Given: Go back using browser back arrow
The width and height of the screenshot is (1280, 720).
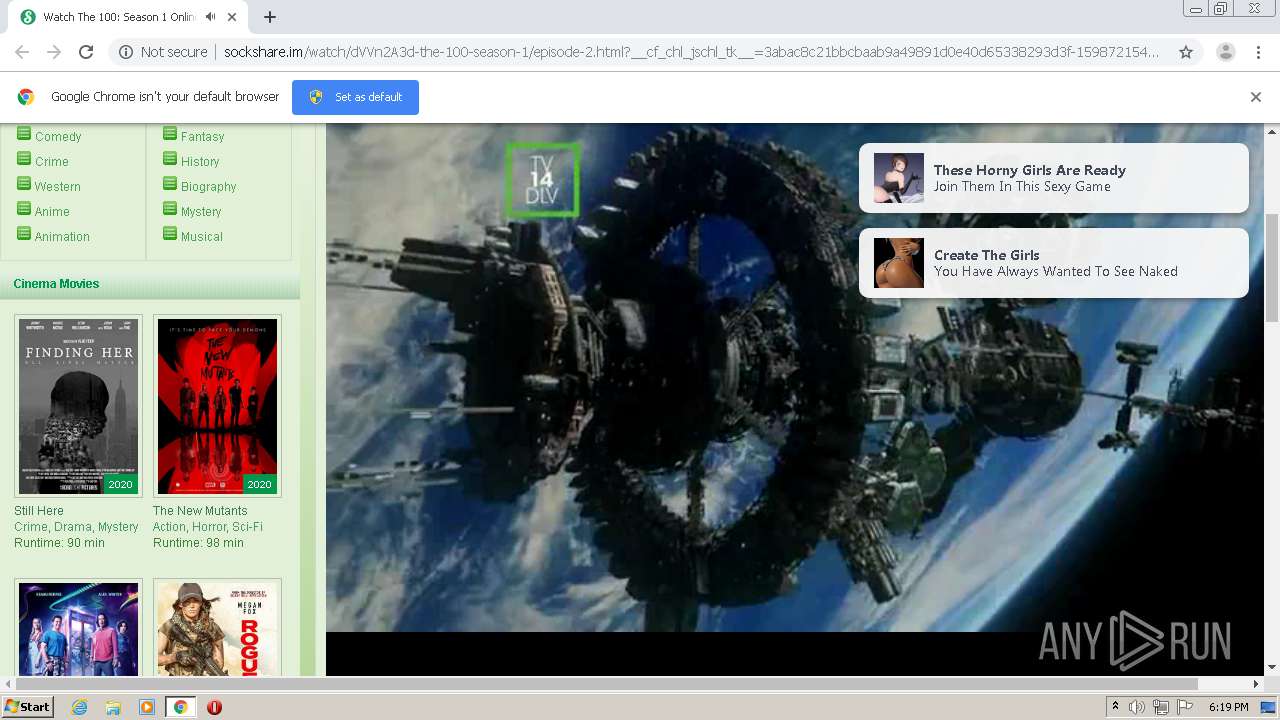Looking at the screenshot, I should [22, 52].
